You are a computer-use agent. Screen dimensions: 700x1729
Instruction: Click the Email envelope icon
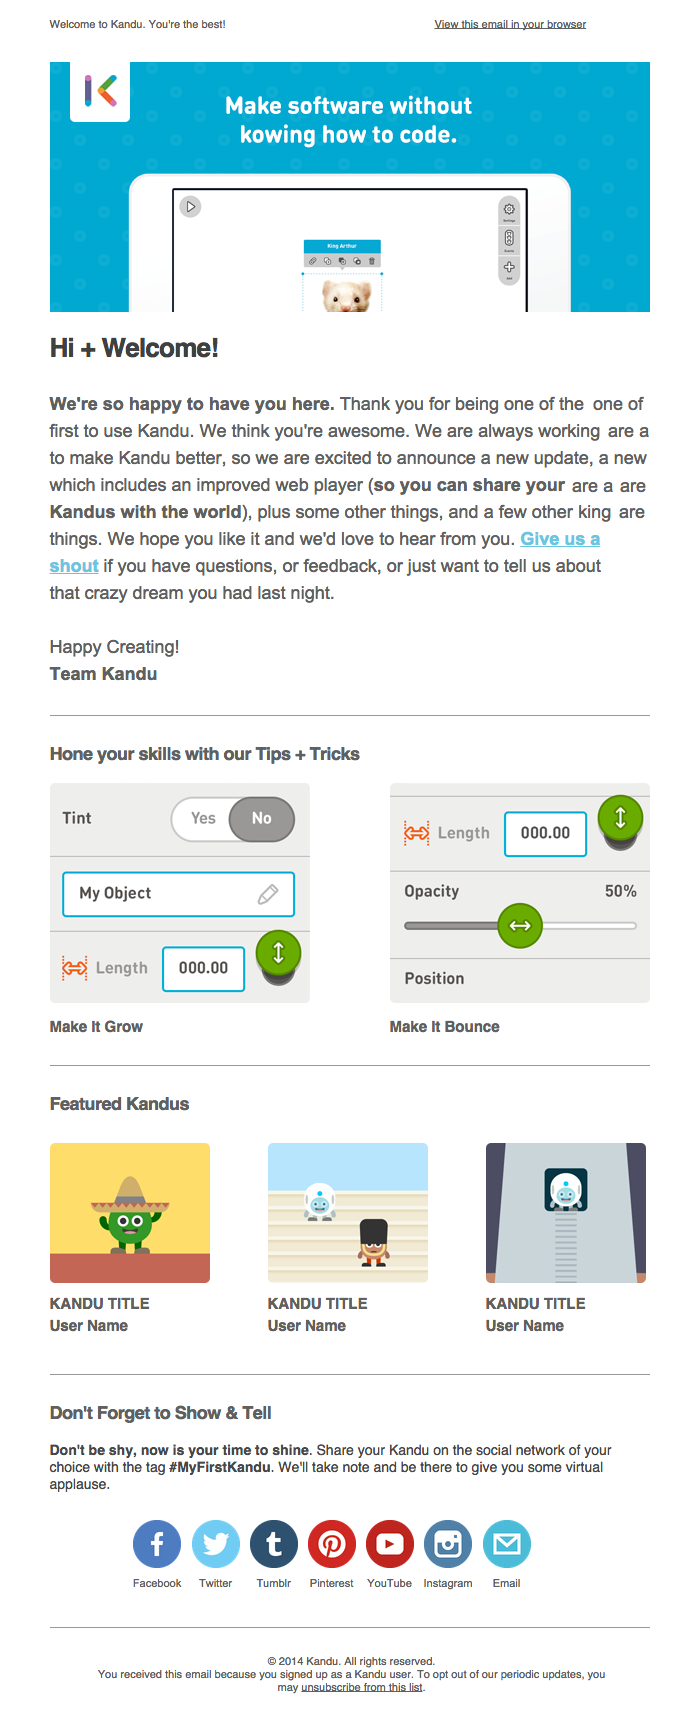[x=506, y=1544]
